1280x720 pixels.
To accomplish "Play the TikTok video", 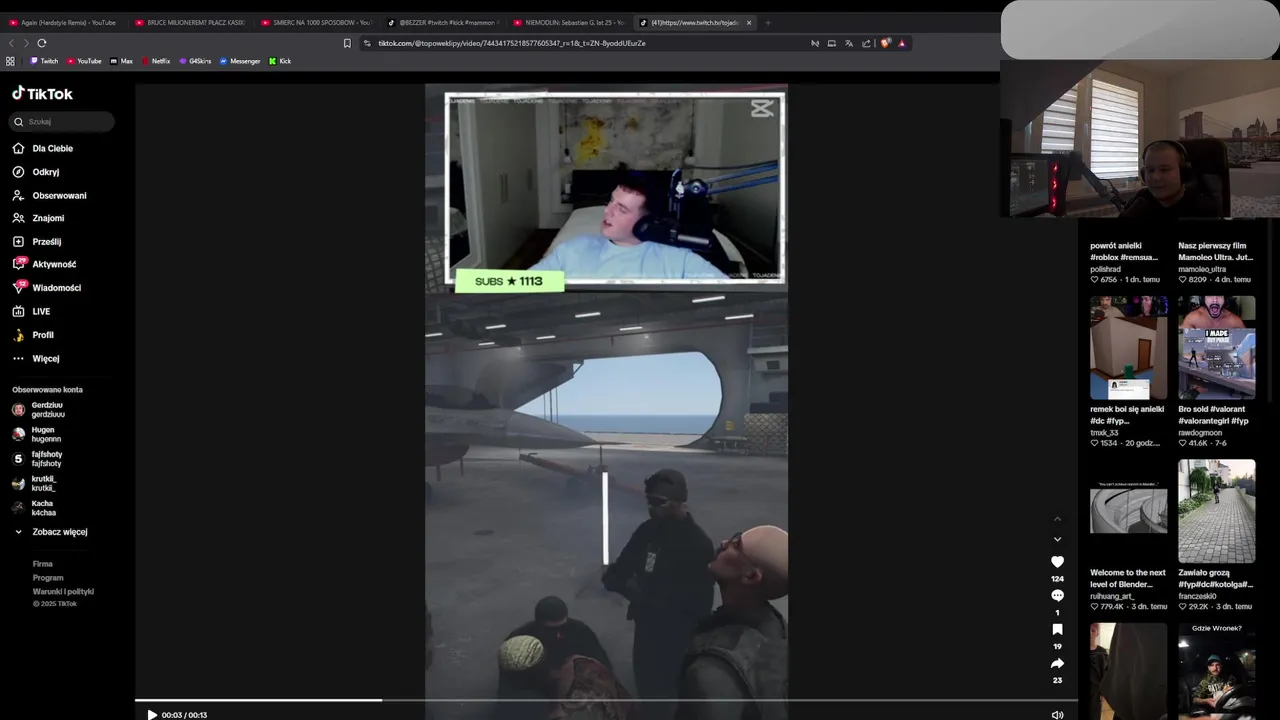I will coord(152,715).
